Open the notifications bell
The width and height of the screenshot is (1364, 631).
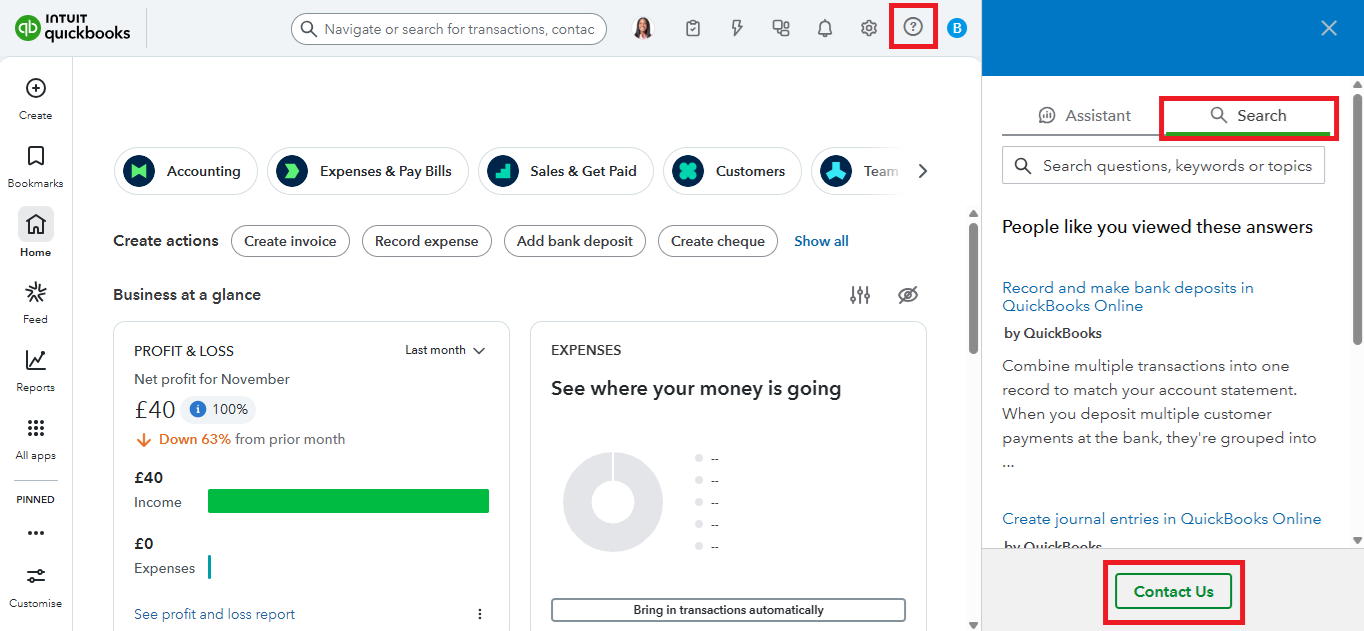point(824,28)
